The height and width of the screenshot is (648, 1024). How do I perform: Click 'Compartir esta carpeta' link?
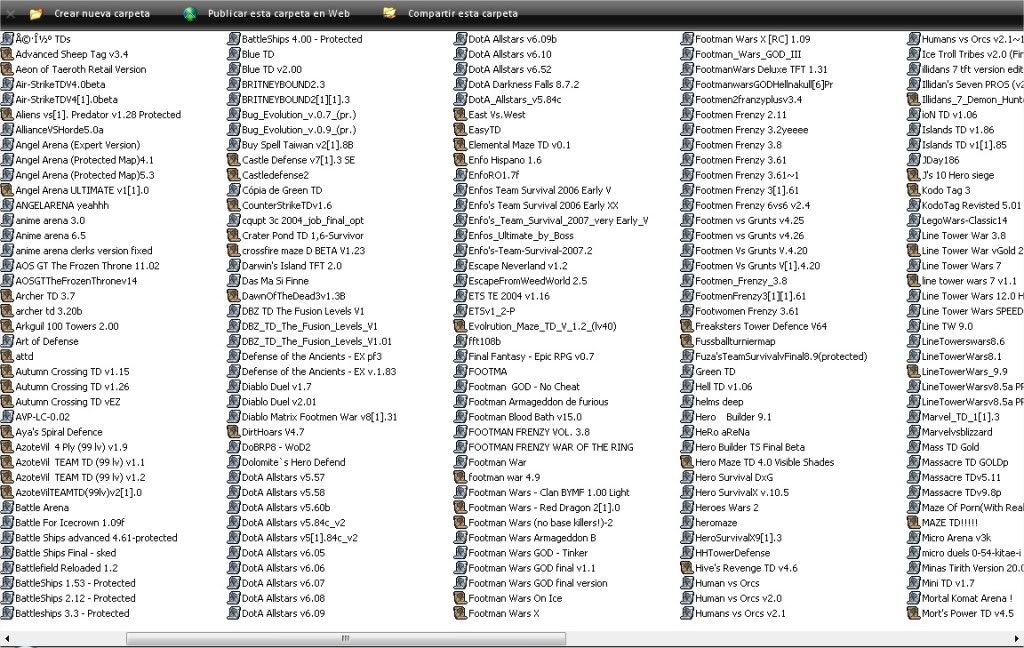coord(463,13)
